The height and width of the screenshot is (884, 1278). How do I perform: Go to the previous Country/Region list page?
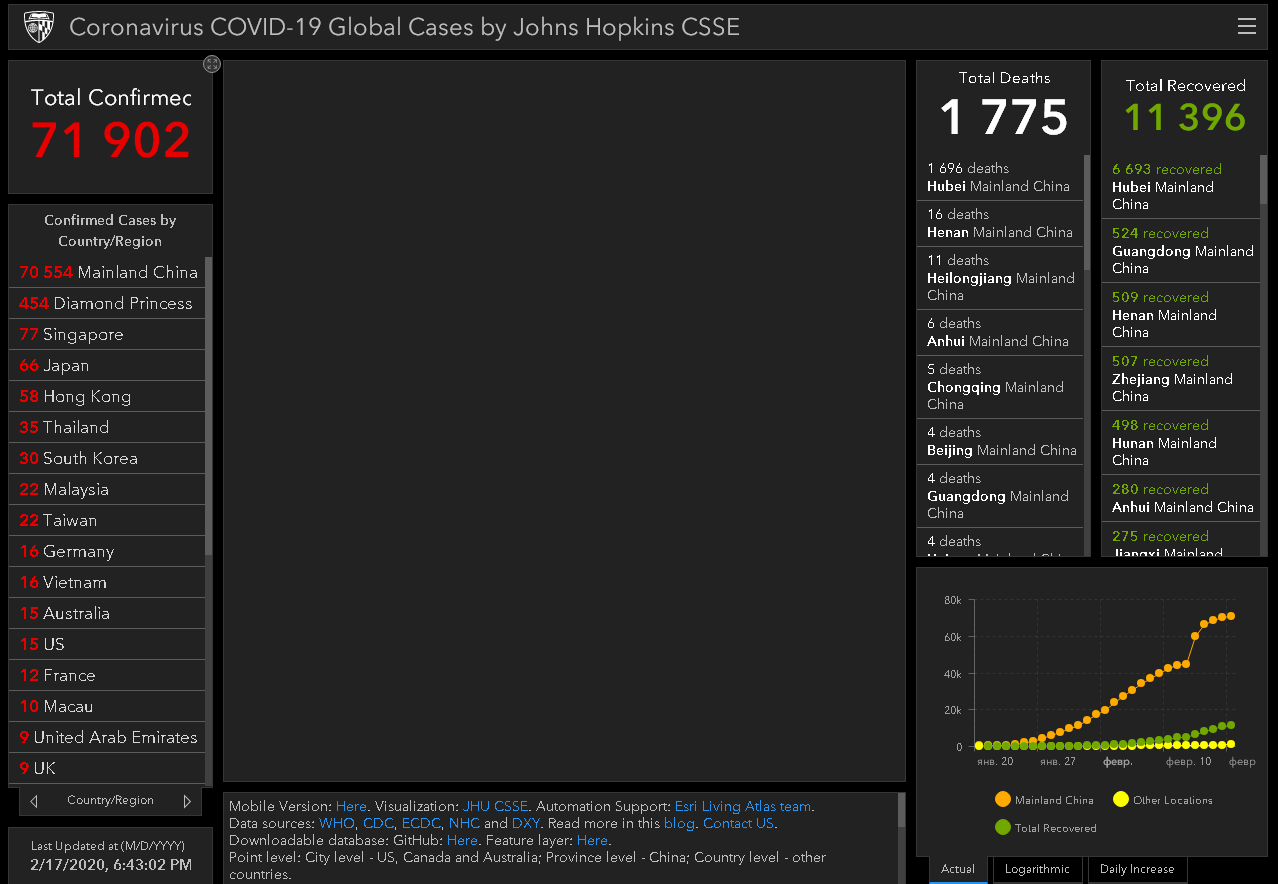34,801
